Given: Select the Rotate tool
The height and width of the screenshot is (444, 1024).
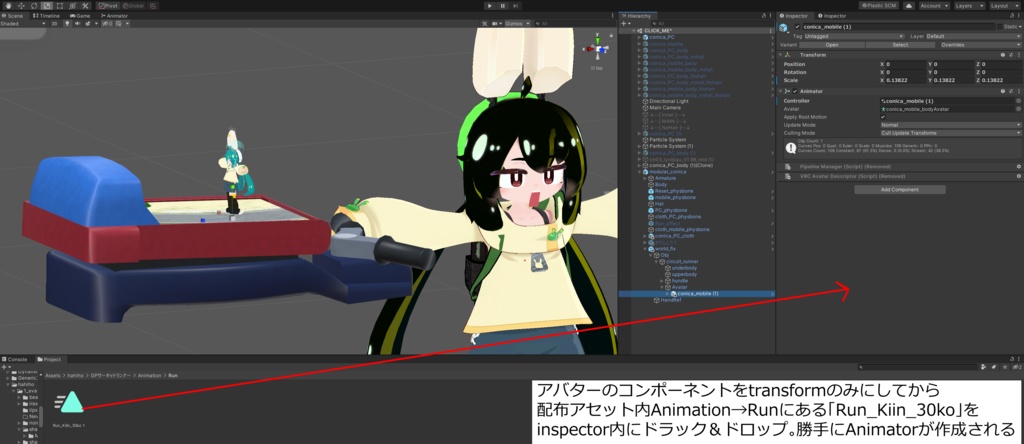Looking at the screenshot, I should (x=34, y=5).
